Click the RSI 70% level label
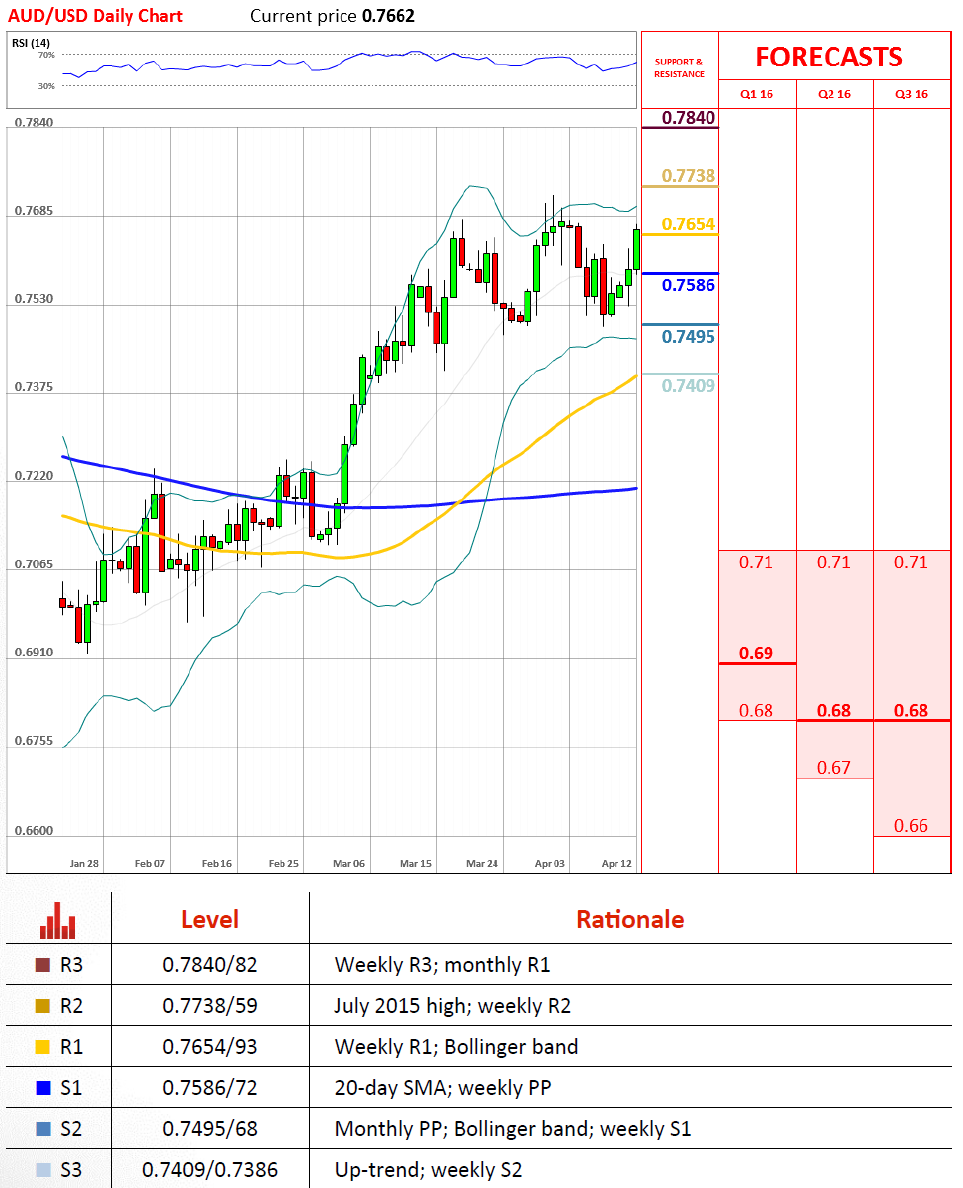Viewport: 963px width, 1188px height. [46, 55]
